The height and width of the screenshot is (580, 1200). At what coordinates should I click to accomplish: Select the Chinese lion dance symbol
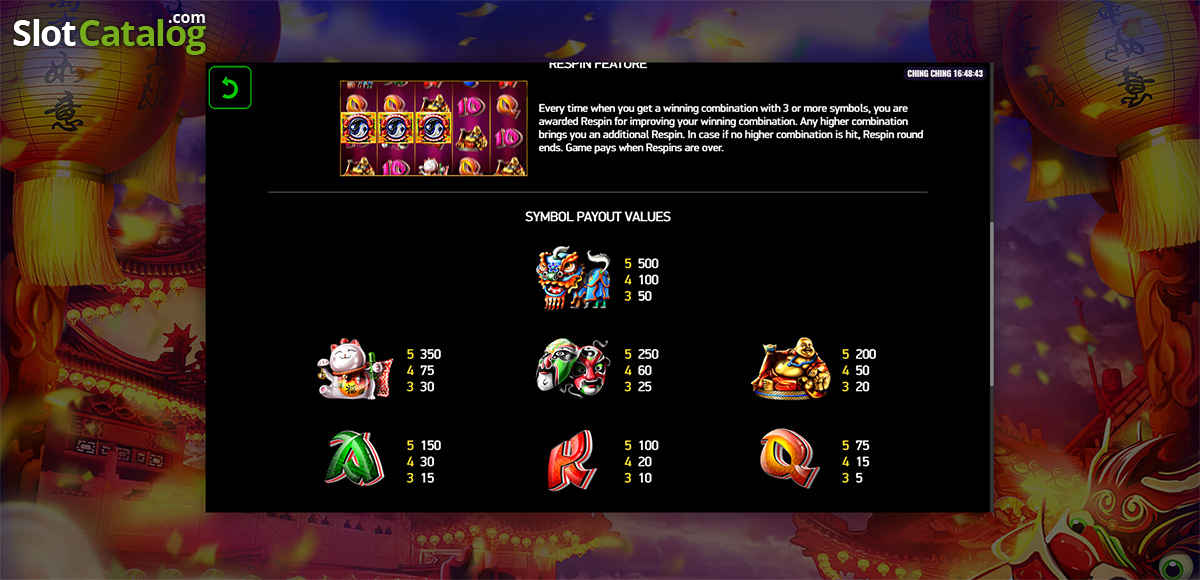[573, 279]
